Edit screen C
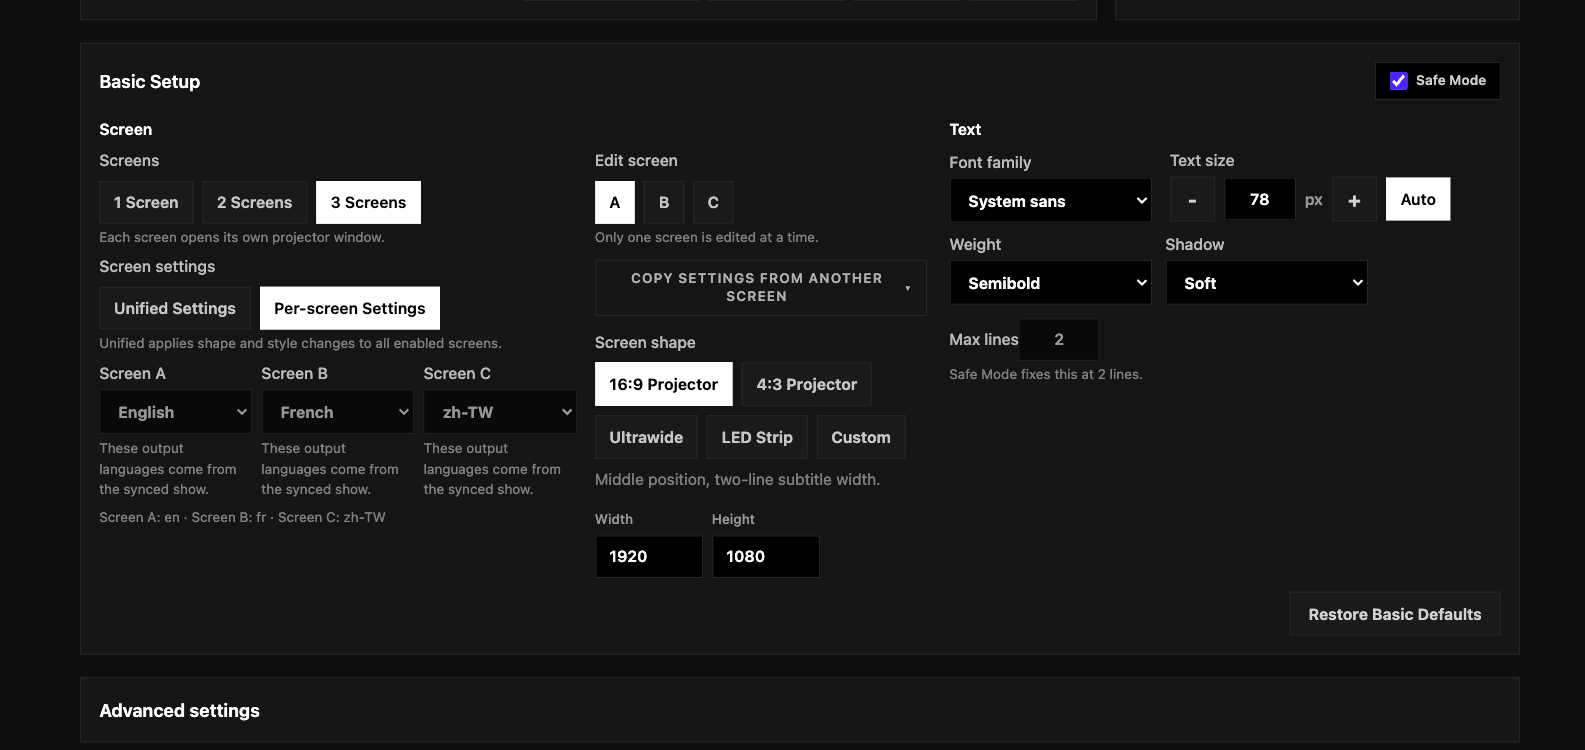Viewport: 1585px width, 750px height. click(713, 202)
